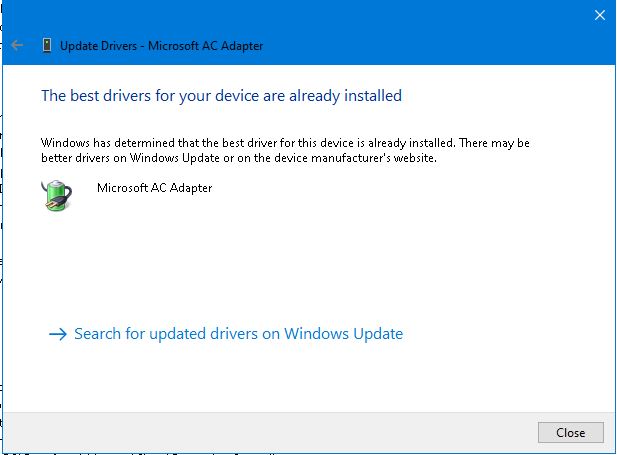Open Search for updated drivers on Windows Update
The image size is (617, 455).
point(238,334)
